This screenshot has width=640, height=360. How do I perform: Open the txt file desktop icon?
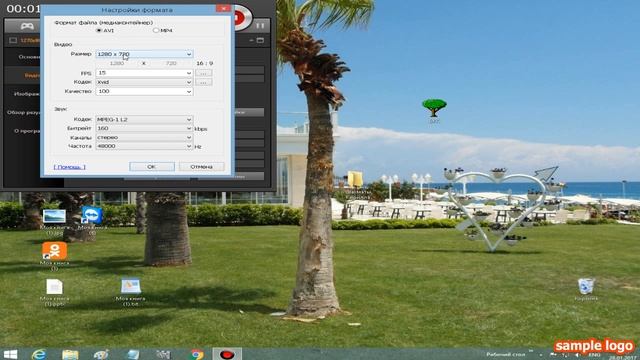131,292
